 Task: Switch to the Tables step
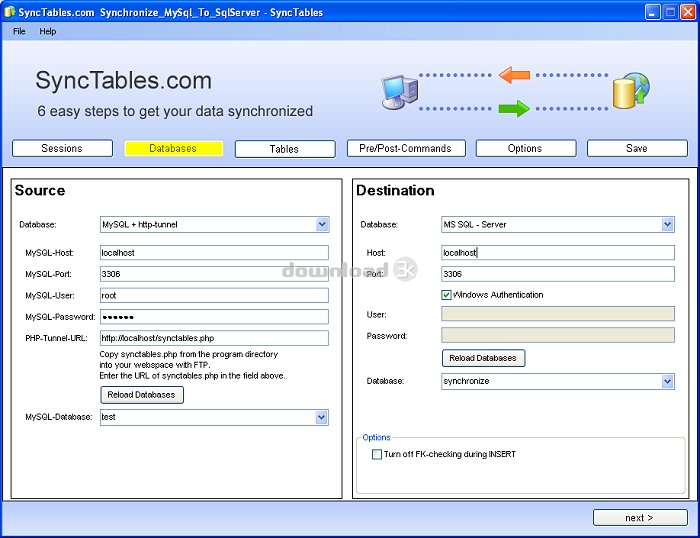point(285,149)
